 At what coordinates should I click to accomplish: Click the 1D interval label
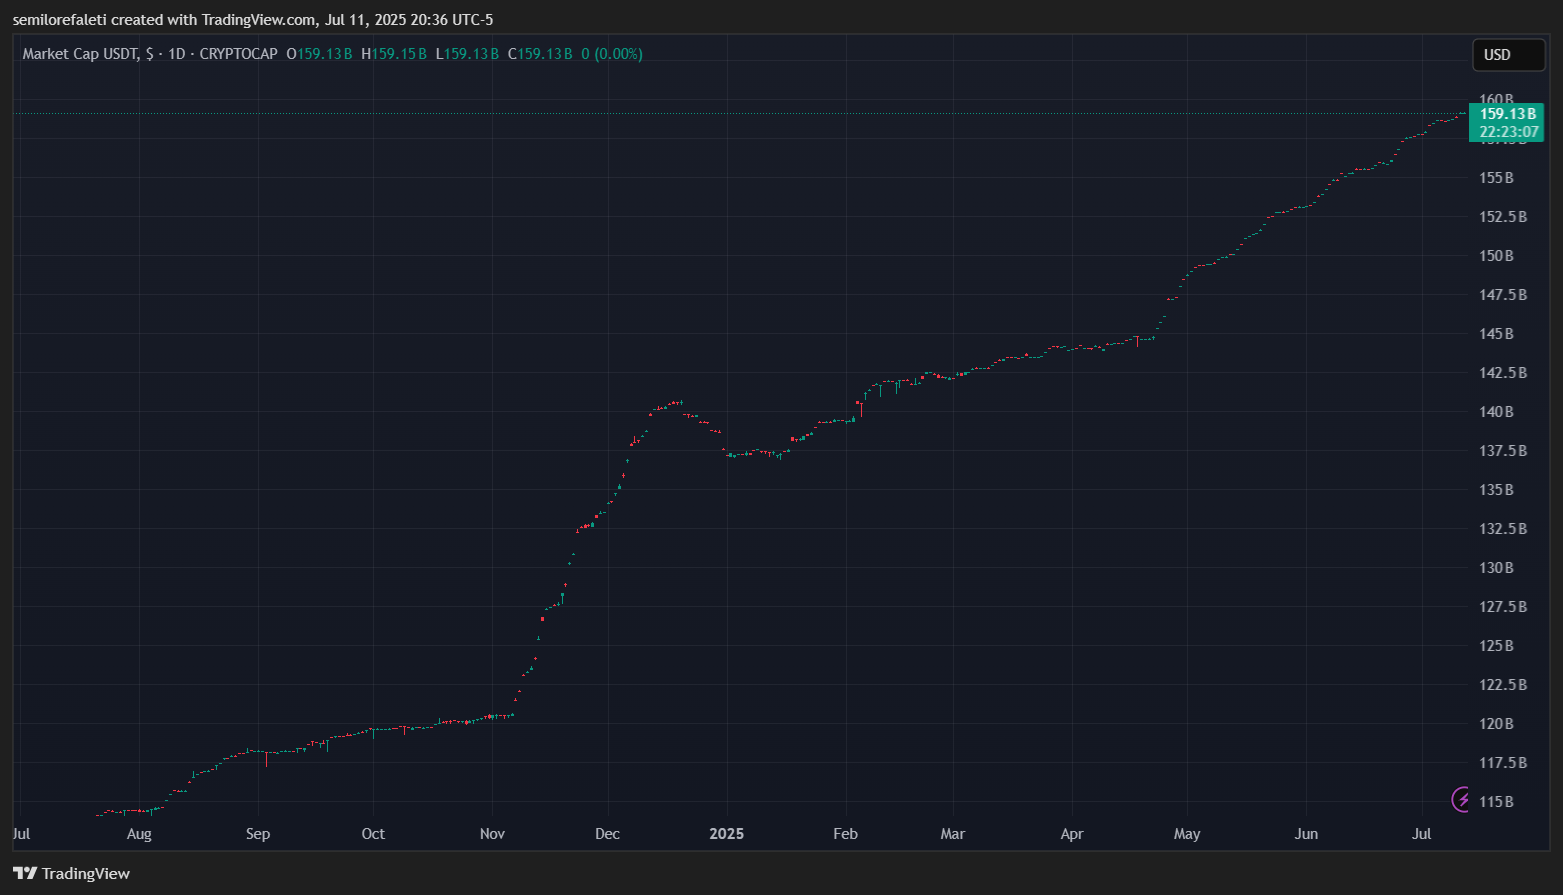pos(177,54)
